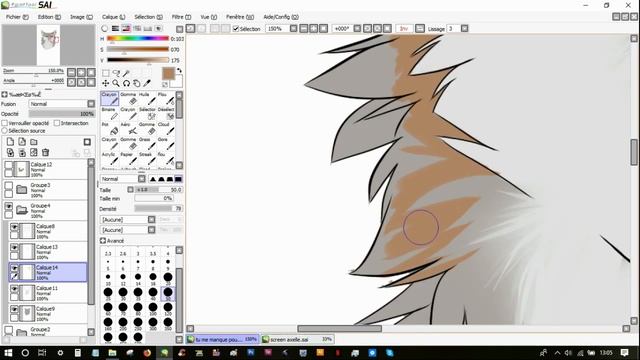Click the brown foreground color swatch

pos(168,74)
